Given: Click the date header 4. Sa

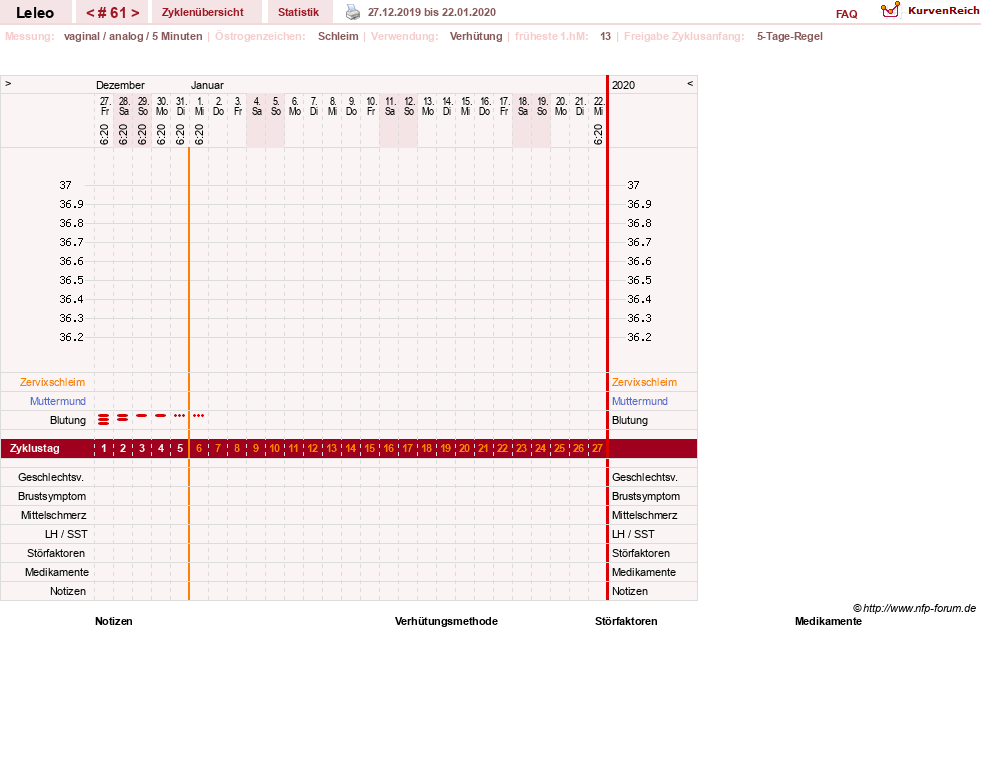Looking at the screenshot, I should point(257,106).
